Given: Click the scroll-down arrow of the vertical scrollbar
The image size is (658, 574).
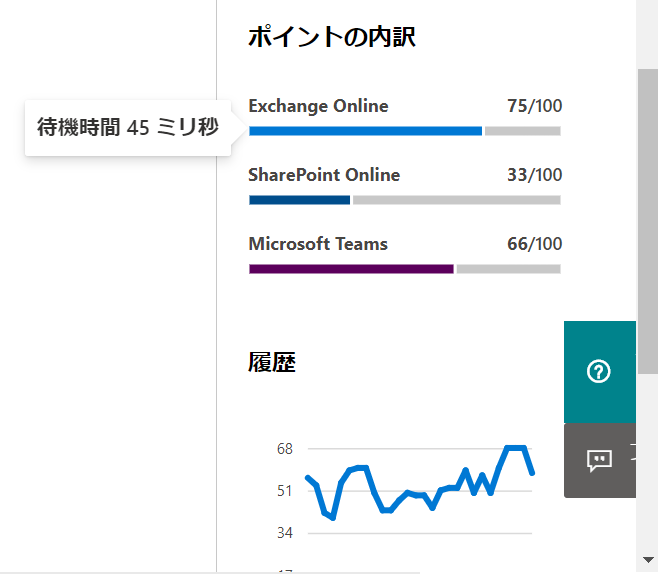Looking at the screenshot, I should [x=648, y=560].
